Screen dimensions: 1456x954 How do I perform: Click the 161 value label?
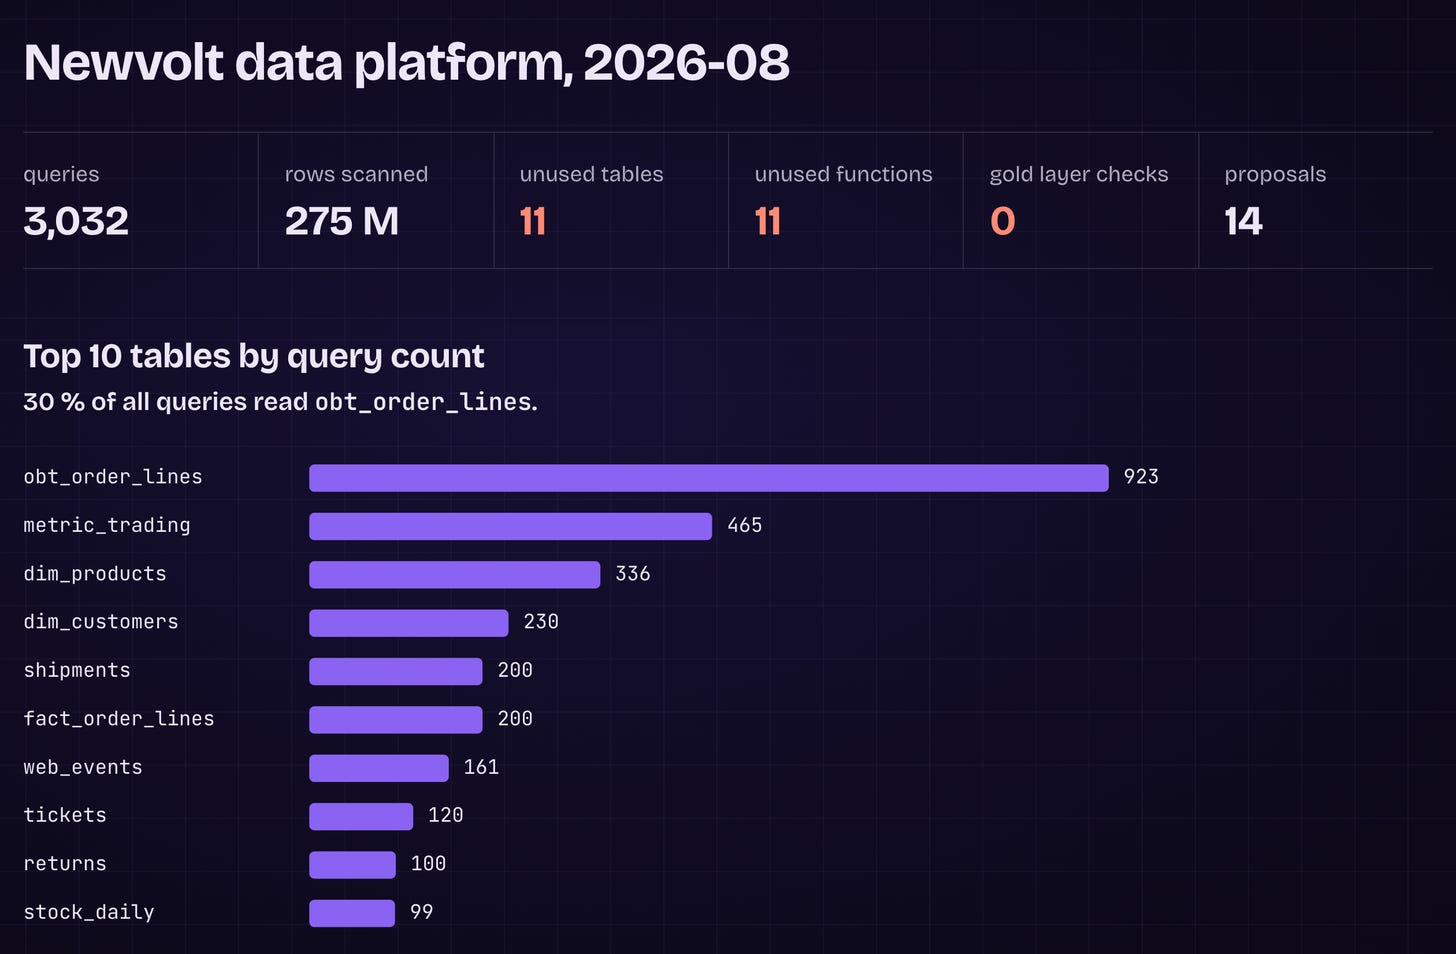(481, 767)
